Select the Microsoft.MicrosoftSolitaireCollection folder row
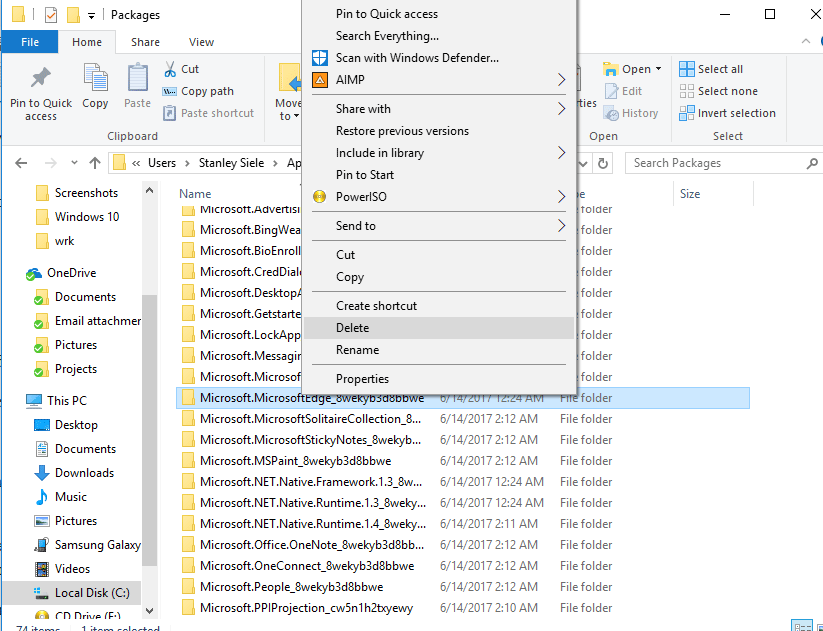823x631 pixels. click(463, 419)
